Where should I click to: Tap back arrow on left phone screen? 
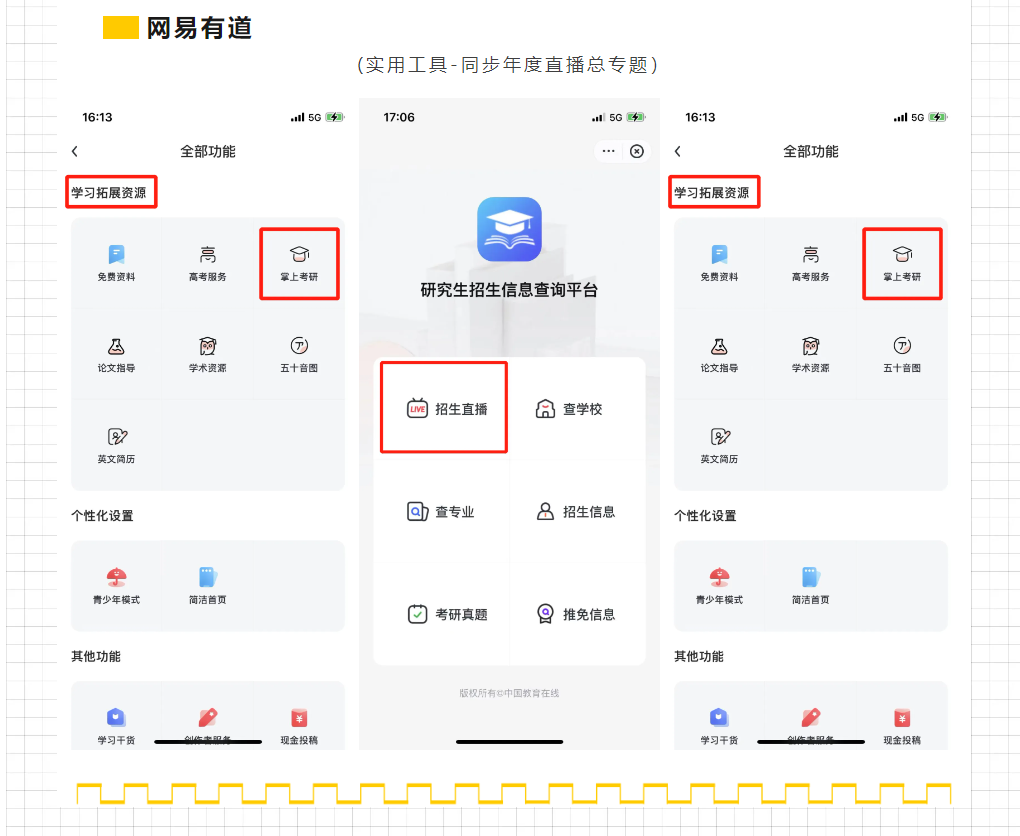click(x=75, y=152)
